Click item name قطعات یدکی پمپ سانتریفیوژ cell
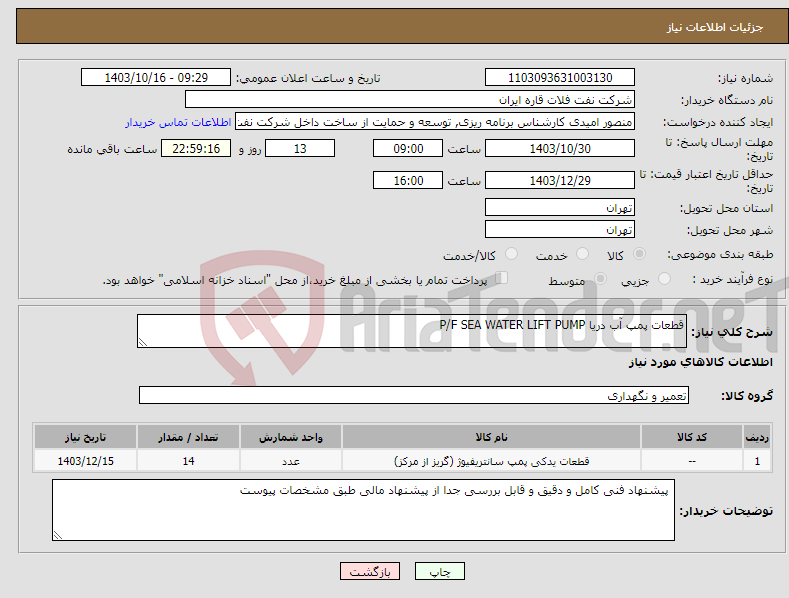 491,461
